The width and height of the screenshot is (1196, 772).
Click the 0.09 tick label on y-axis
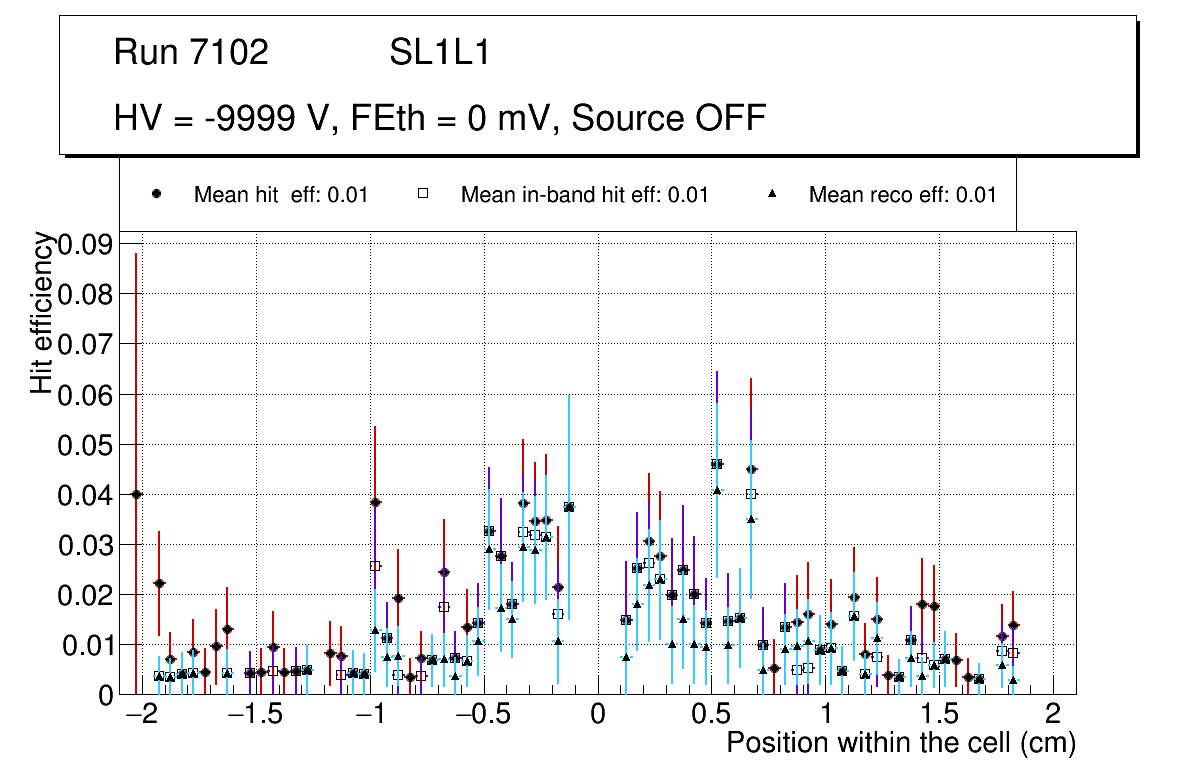tap(85, 245)
